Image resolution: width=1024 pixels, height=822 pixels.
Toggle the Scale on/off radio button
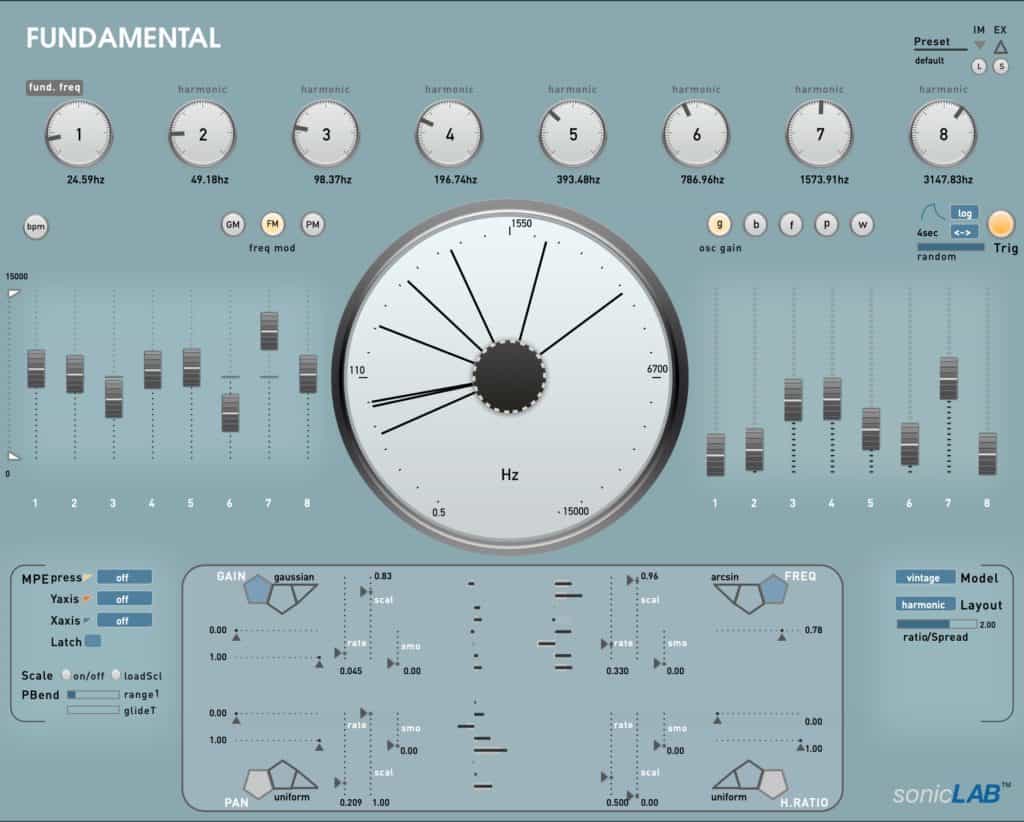(x=66, y=674)
